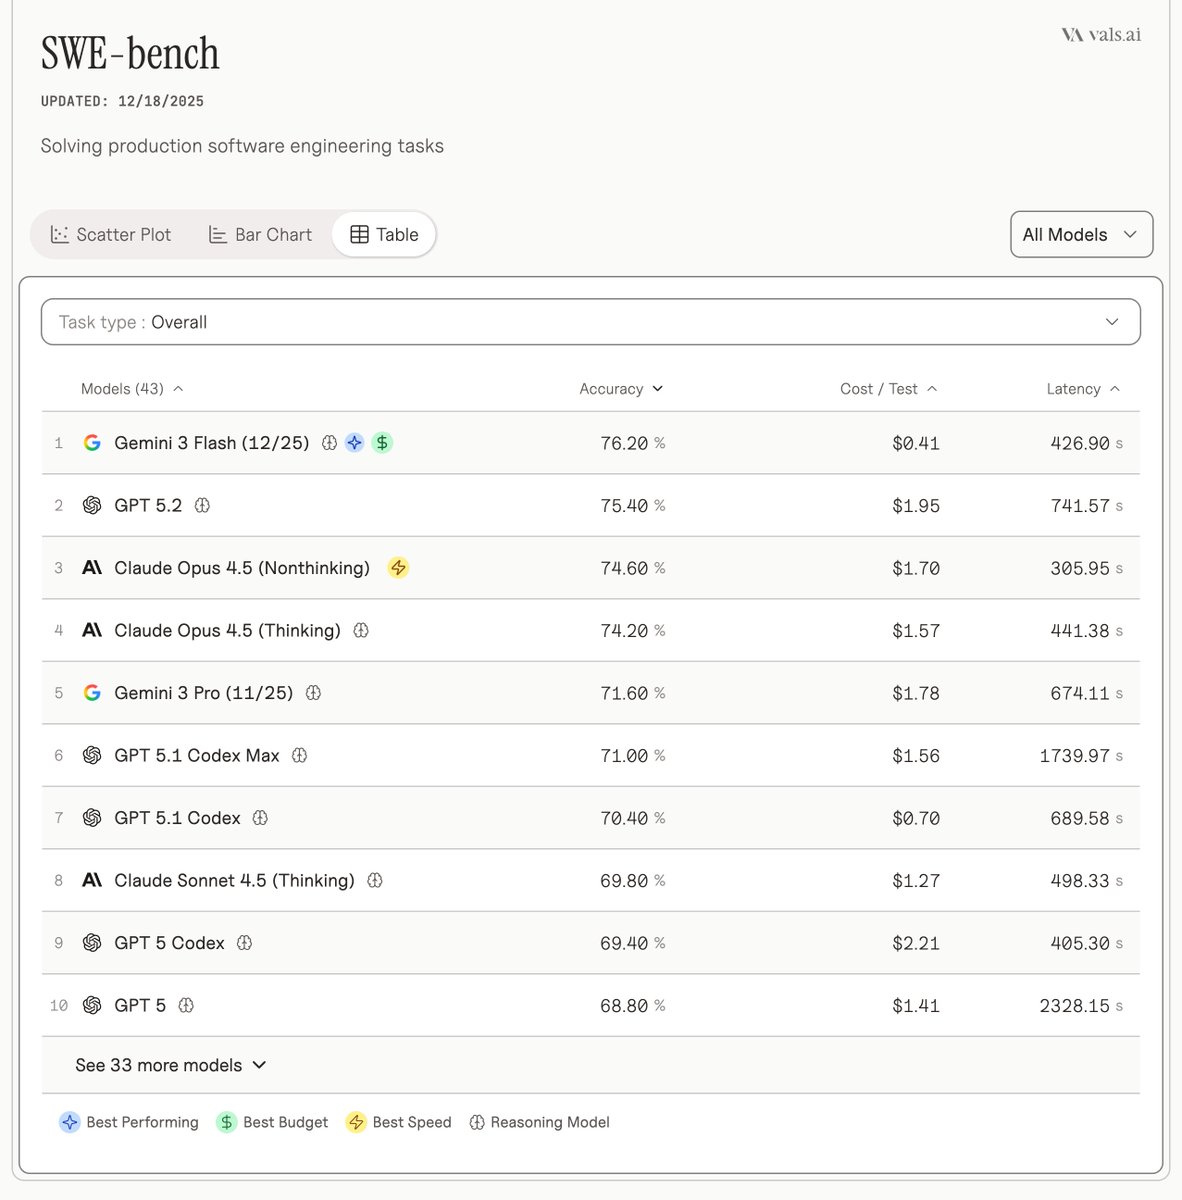The image size is (1182, 1200).
Task: Click the Best Budget legend dollar icon
Action: point(226,1122)
